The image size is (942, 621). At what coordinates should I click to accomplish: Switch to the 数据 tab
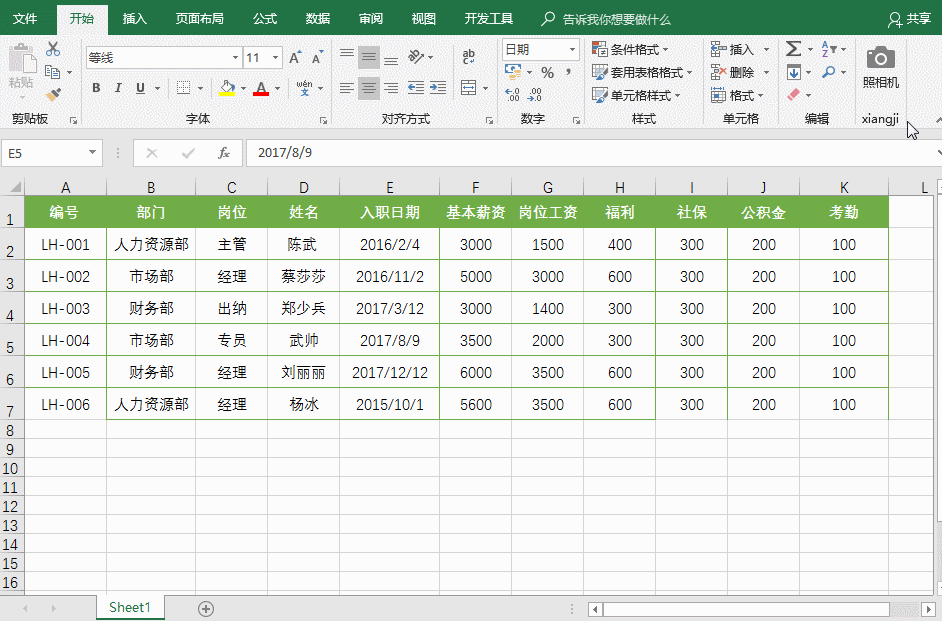pos(318,19)
